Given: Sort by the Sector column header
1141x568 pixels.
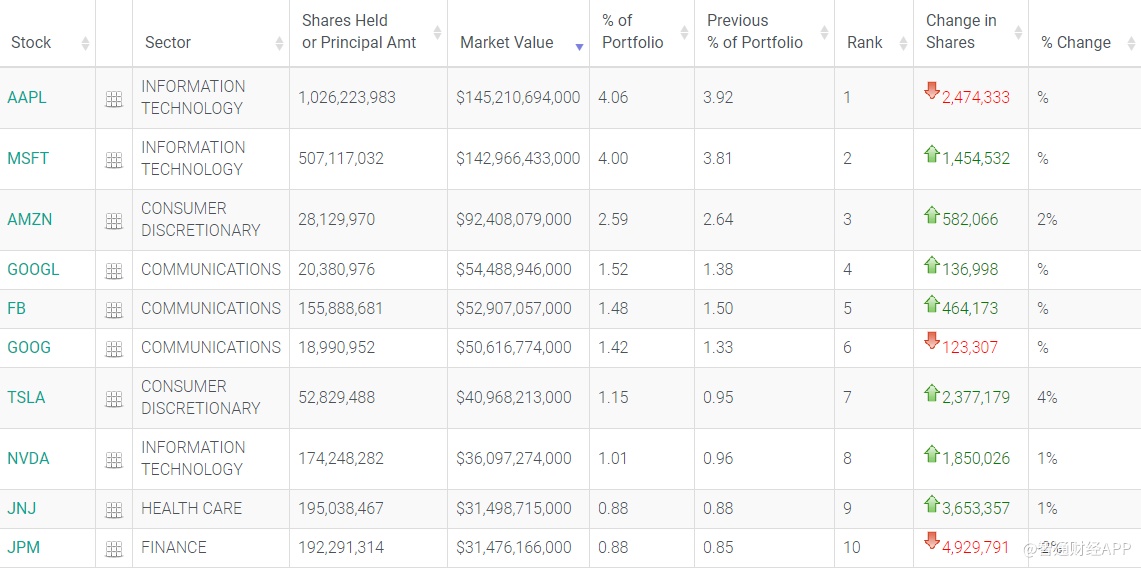Looking at the screenshot, I should point(168,43).
